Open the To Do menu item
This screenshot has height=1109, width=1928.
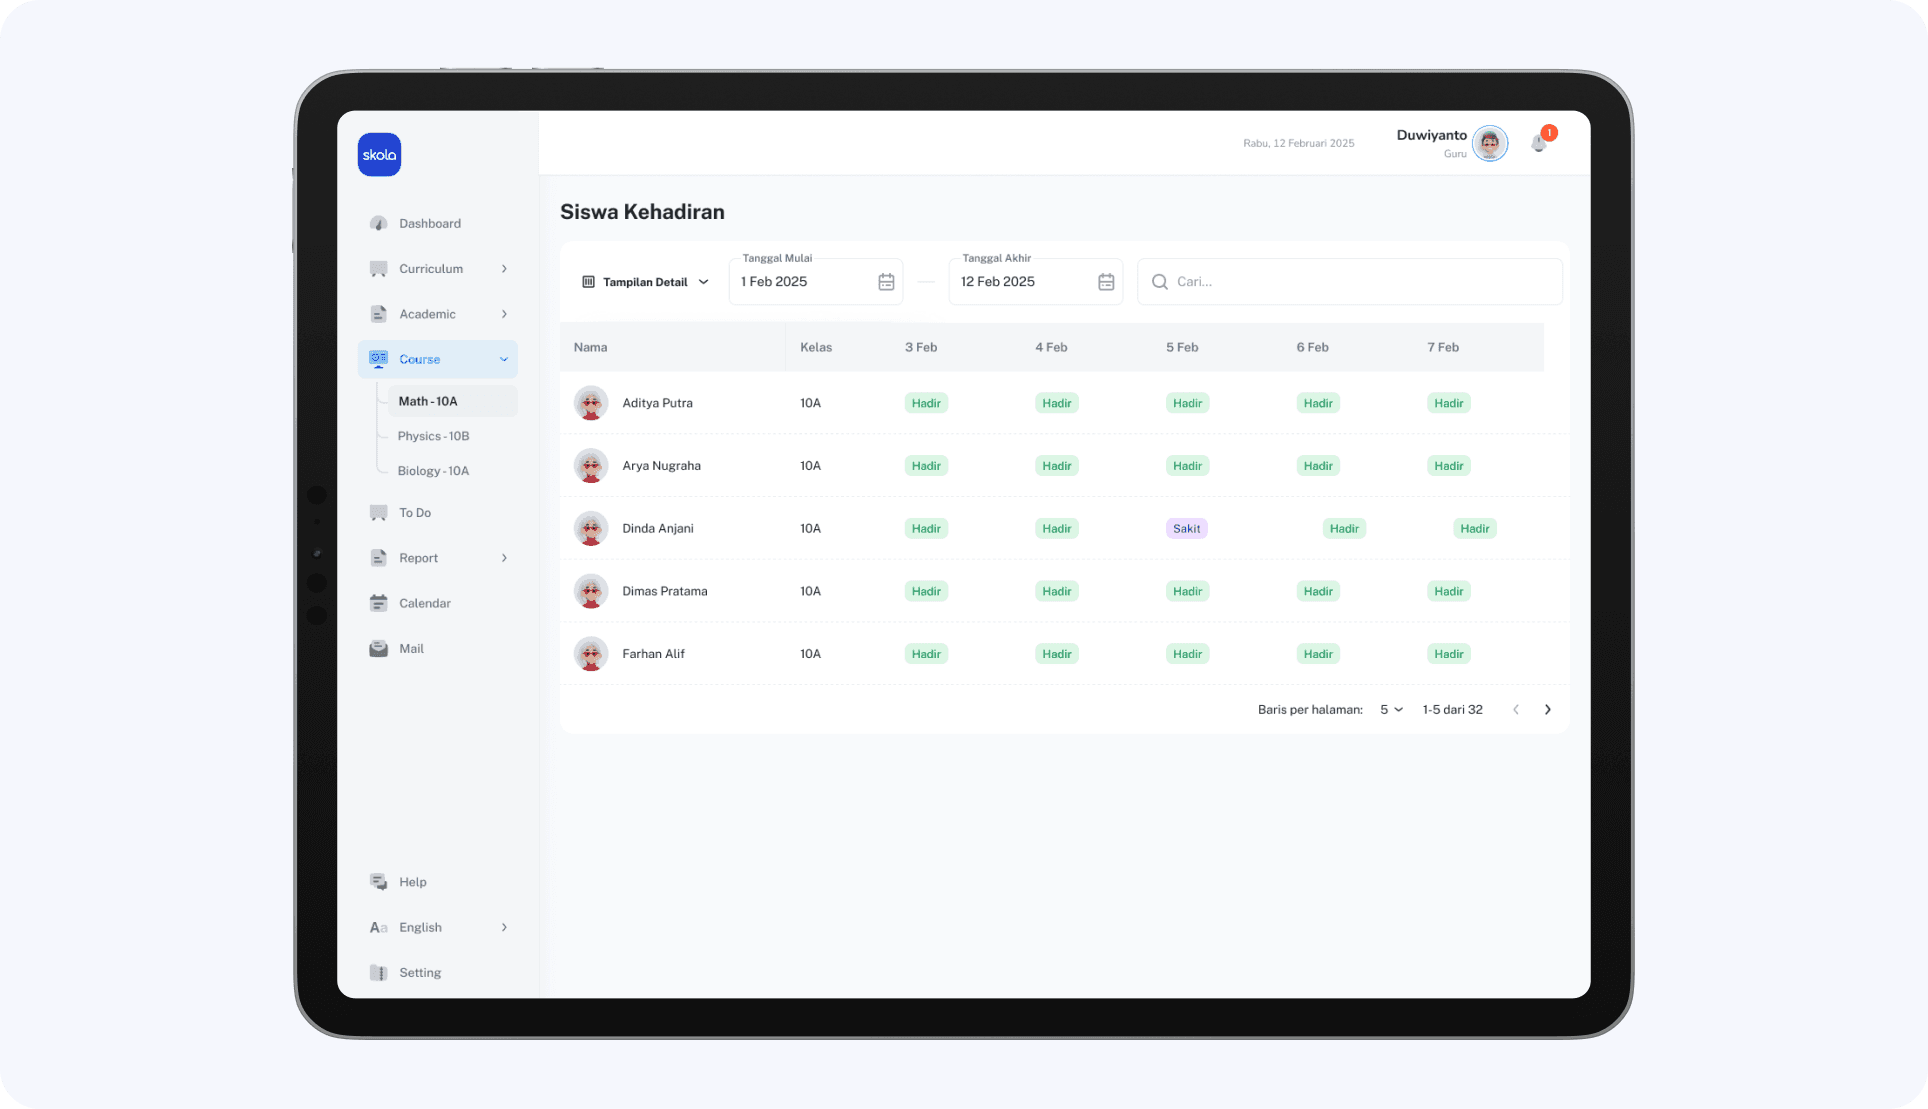[x=415, y=513]
